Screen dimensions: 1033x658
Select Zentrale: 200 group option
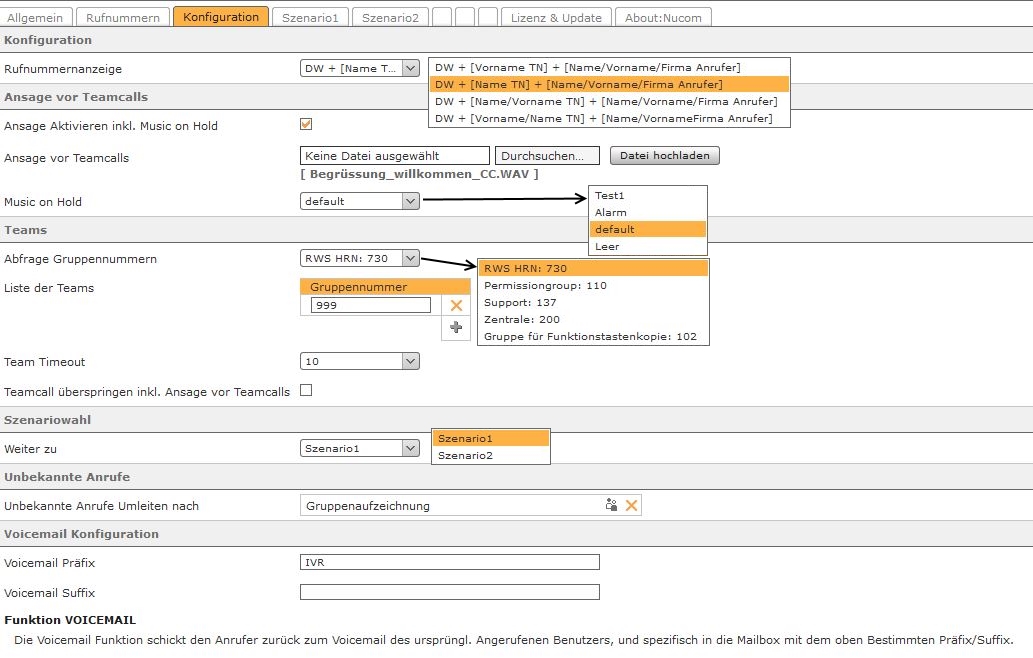pyautogui.click(x=594, y=319)
